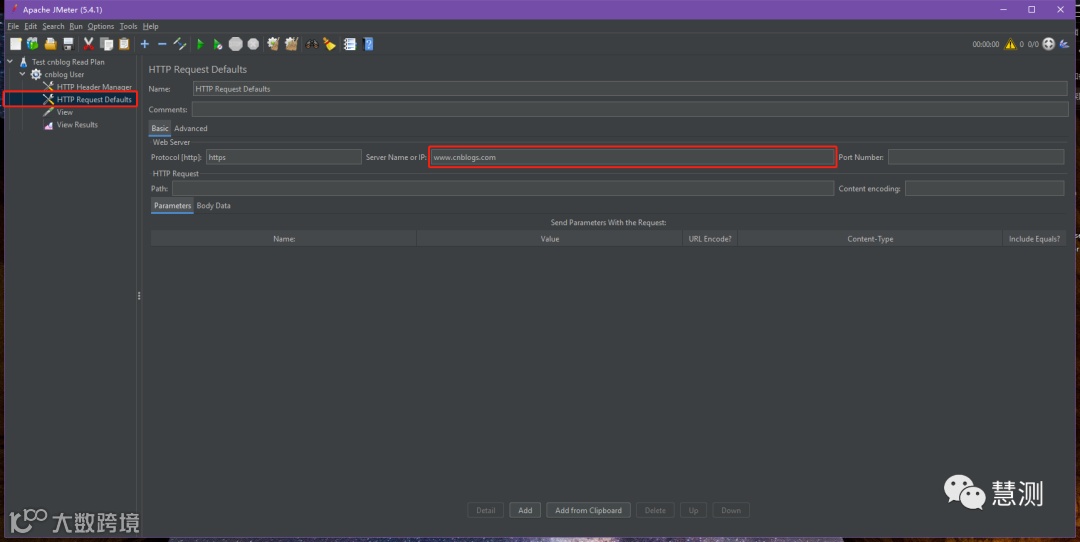This screenshot has width=1080, height=542.
Task: Click the Toggle enable/disable icon
Action: tap(180, 44)
